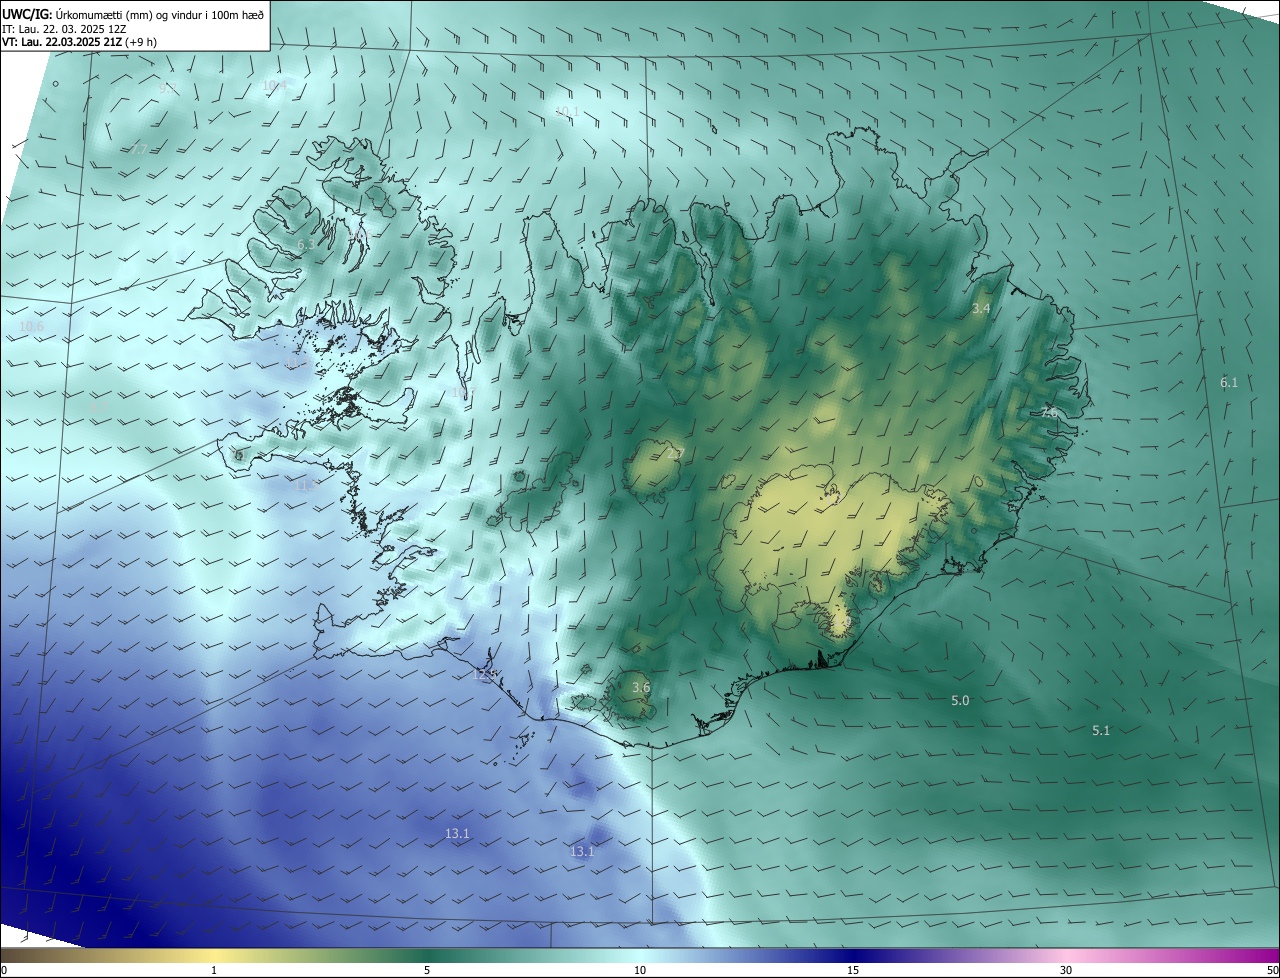Click the 6.1 value on the map
The width and height of the screenshot is (1280, 978).
[1229, 382]
